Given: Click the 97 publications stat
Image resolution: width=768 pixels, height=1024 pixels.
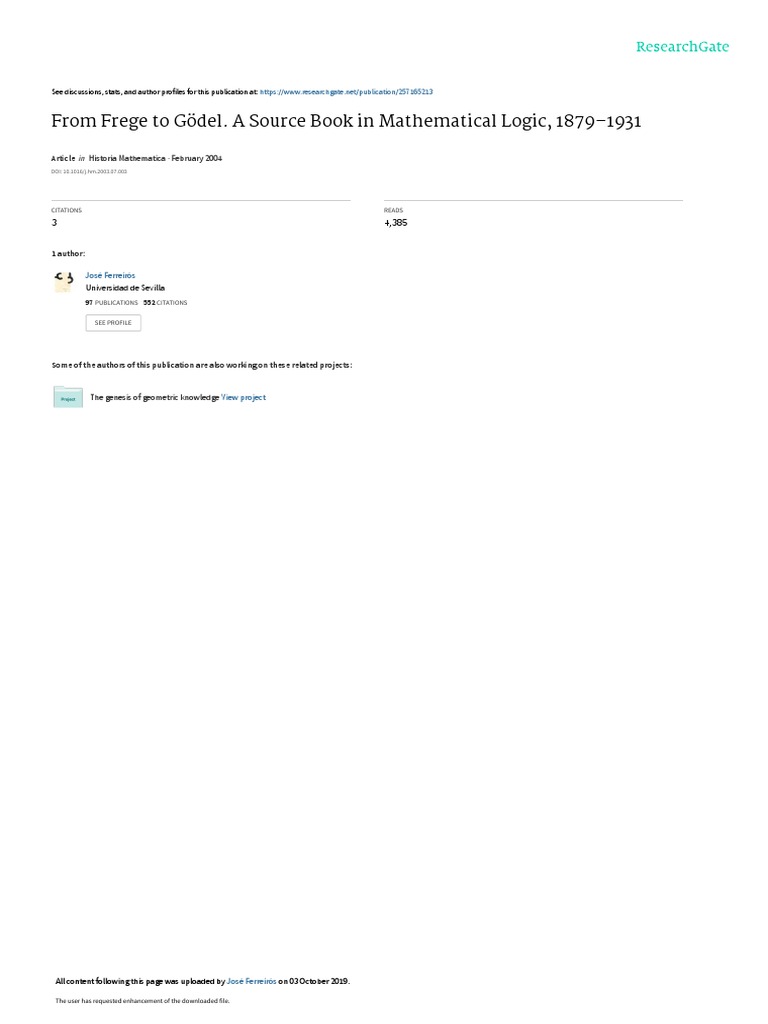Looking at the screenshot, I should point(112,303).
